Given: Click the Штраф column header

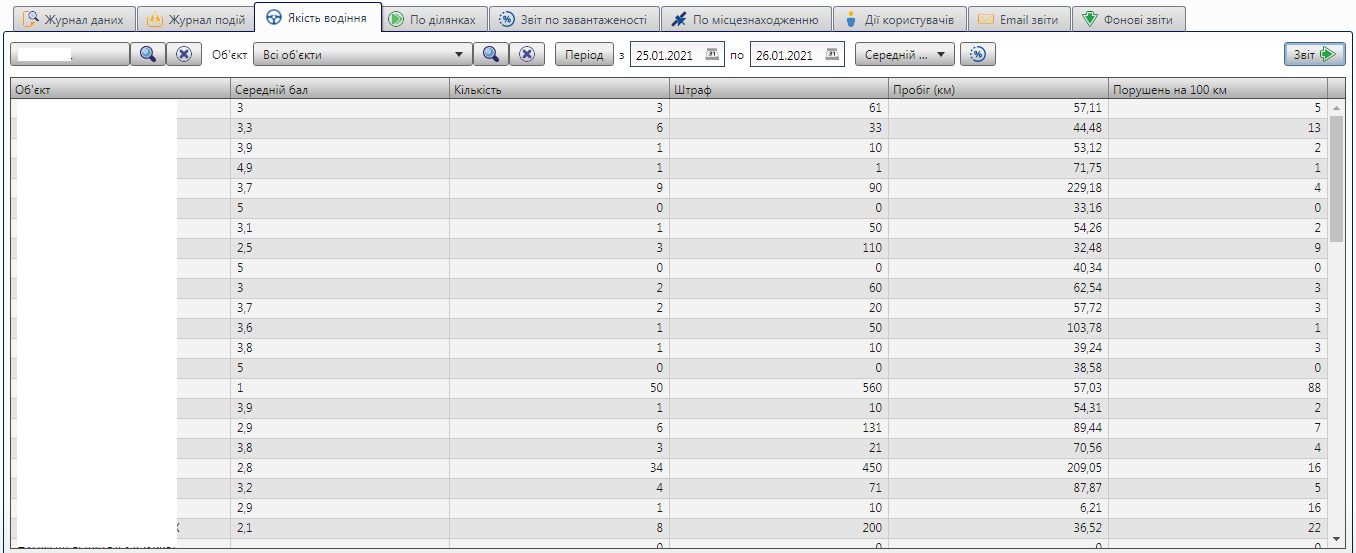Looking at the screenshot, I should [779, 90].
